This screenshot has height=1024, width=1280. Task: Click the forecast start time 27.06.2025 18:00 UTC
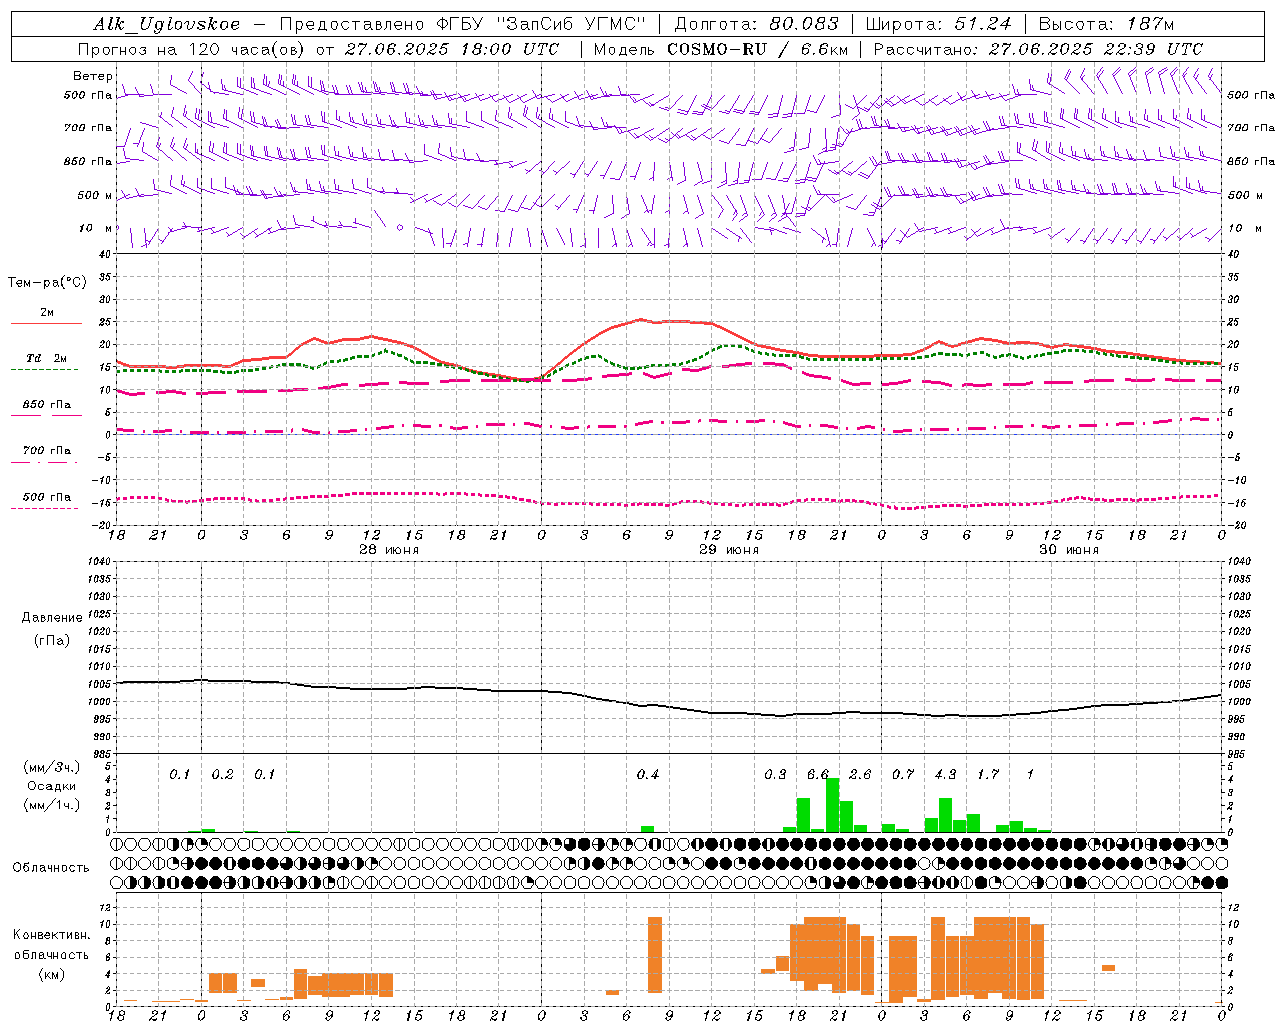pos(452,49)
